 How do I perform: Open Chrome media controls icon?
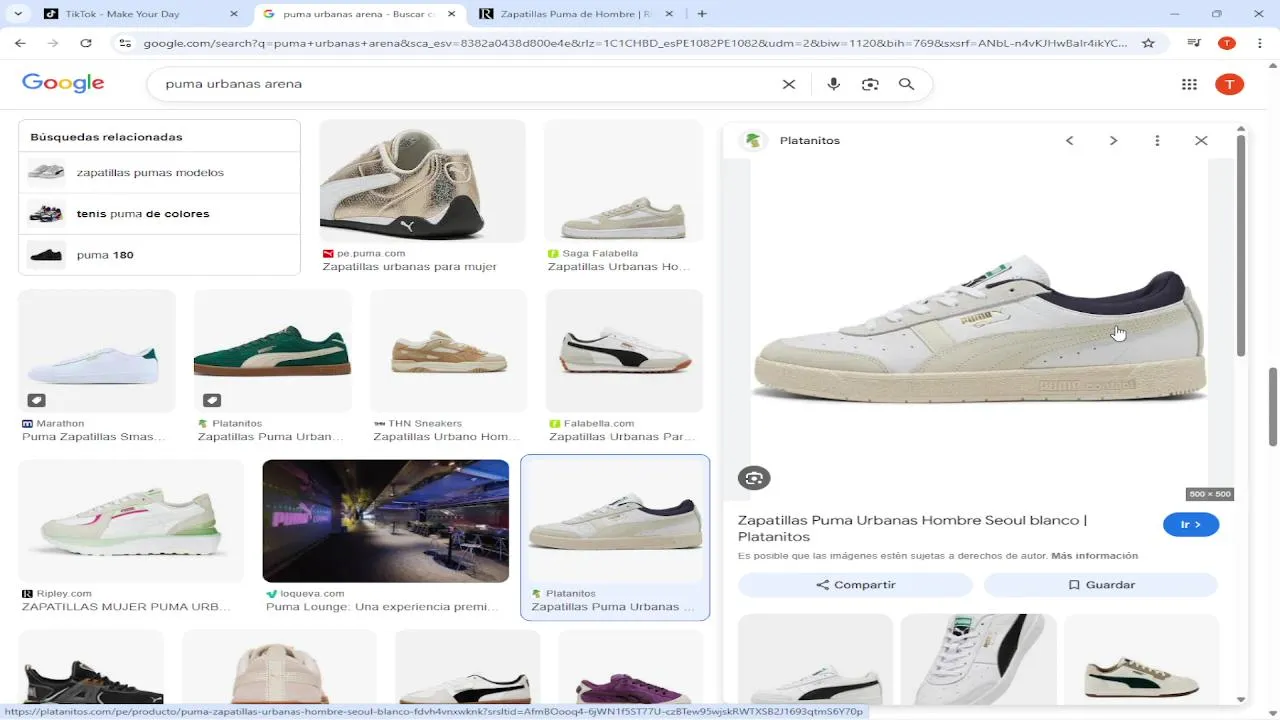click(x=1194, y=43)
